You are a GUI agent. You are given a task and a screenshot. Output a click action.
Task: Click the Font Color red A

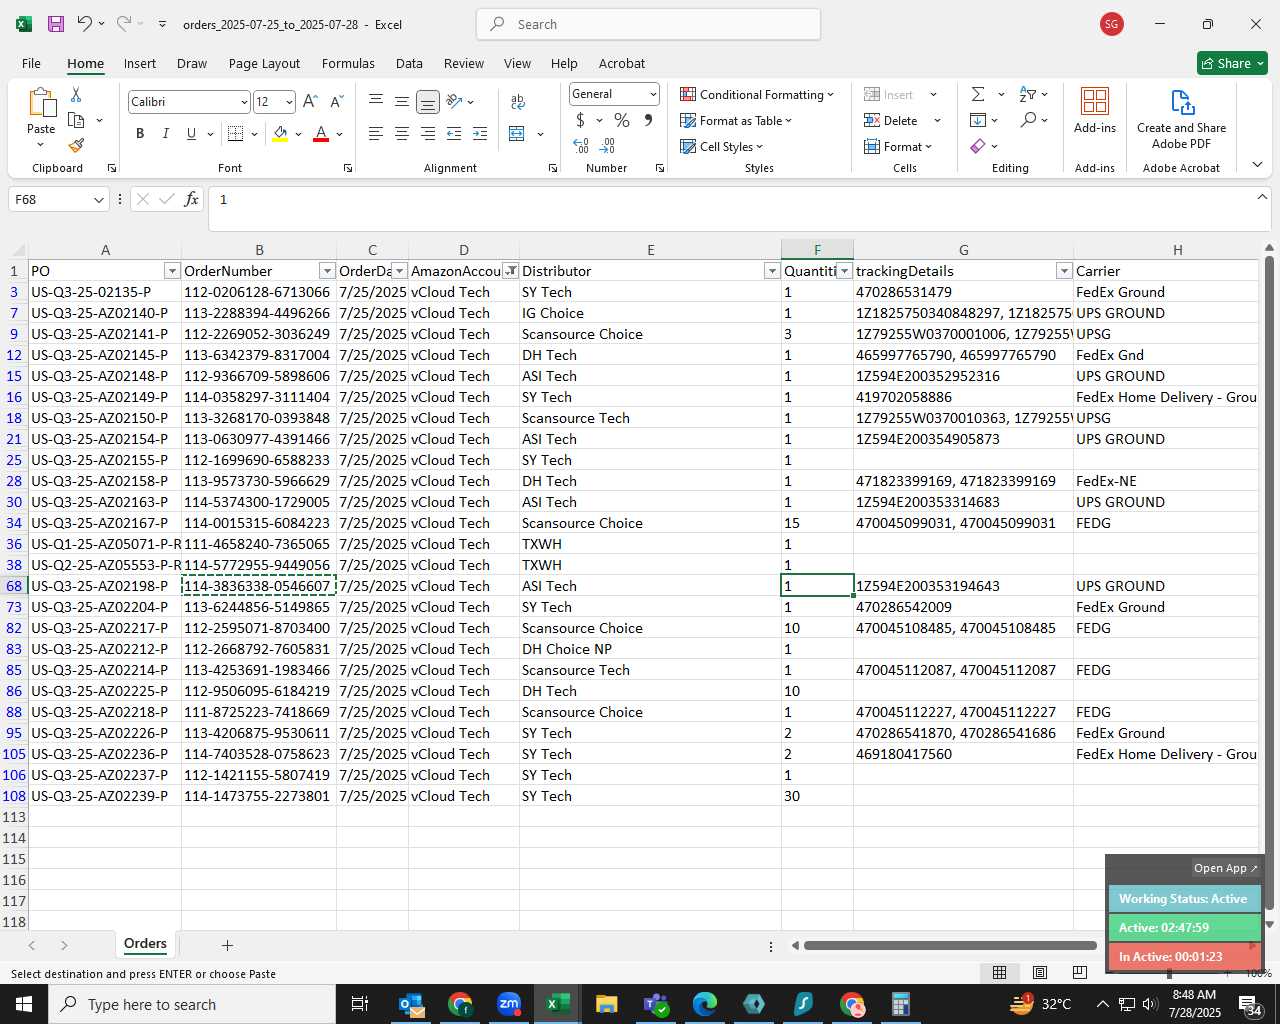(321, 134)
